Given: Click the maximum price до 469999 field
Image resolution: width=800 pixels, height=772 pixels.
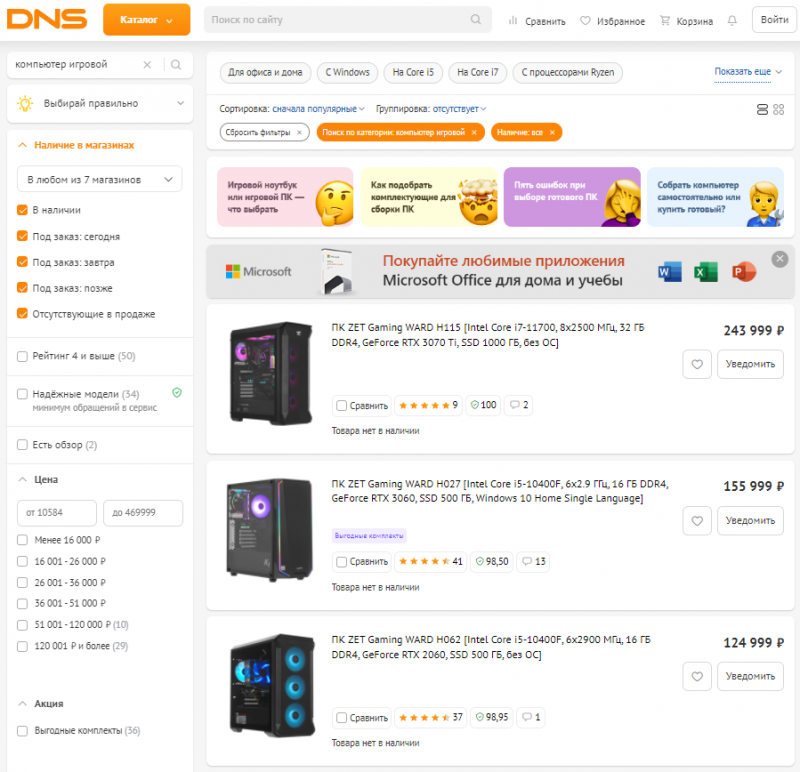Looking at the screenshot, I should coord(143,513).
